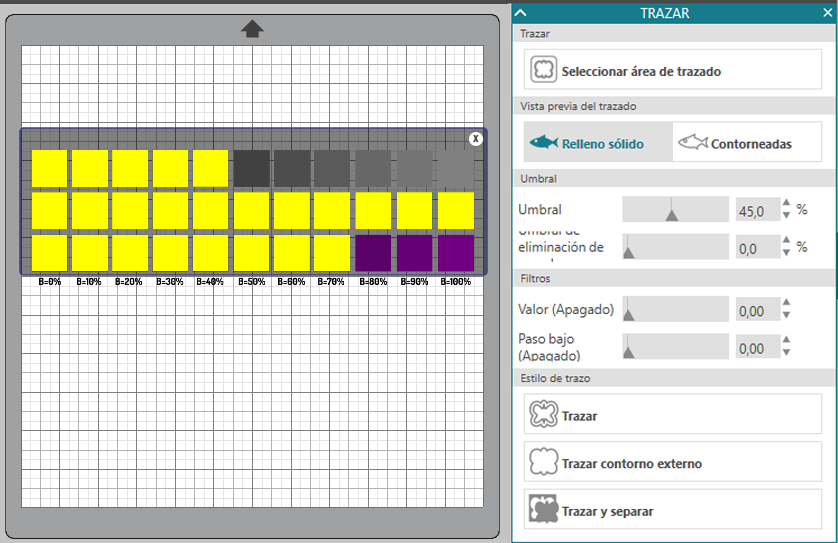
Task: Close the TRAZAR panel
Action: pyautogui.click(x=828, y=13)
